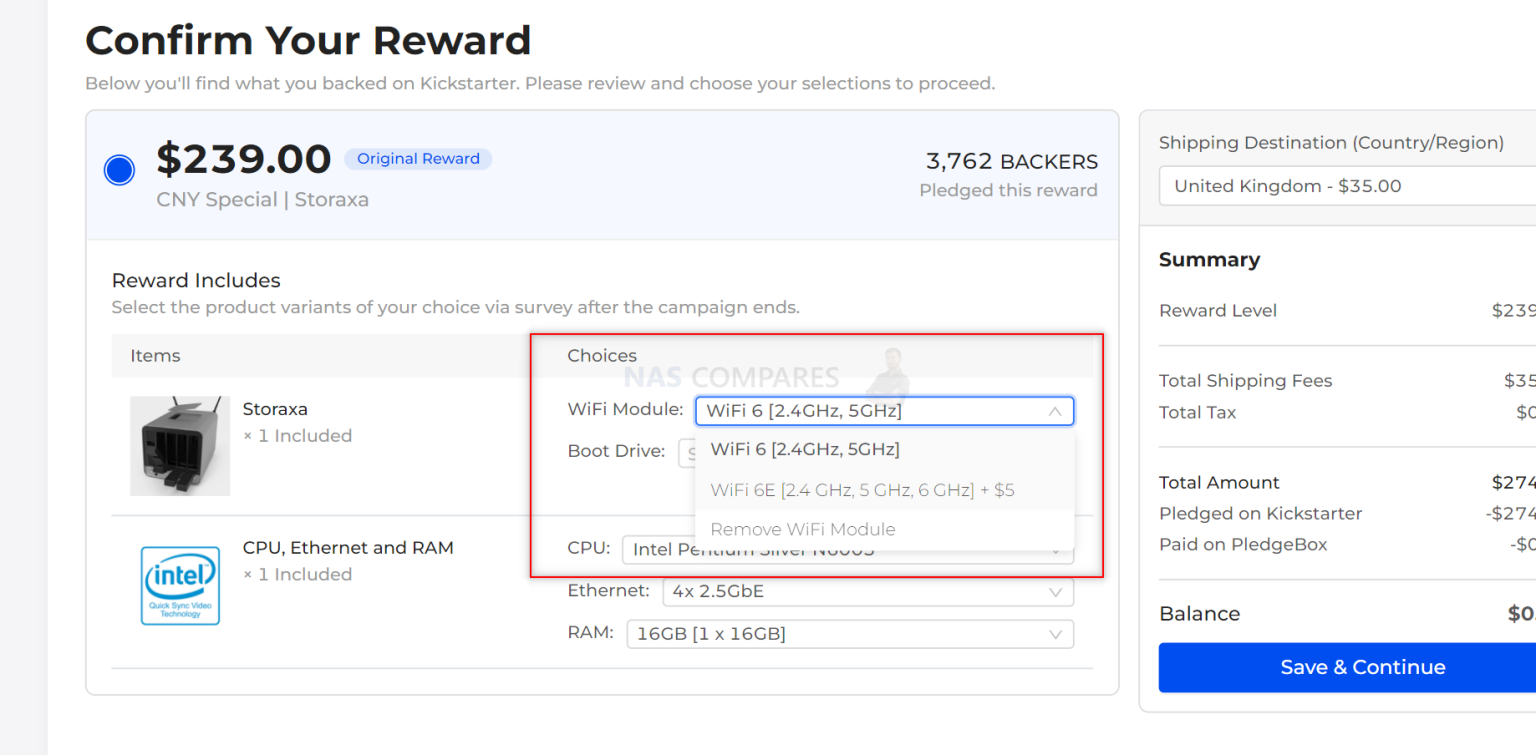Open the 16GB RAM selection dropdown
The image size is (1536, 755).
pos(850,634)
